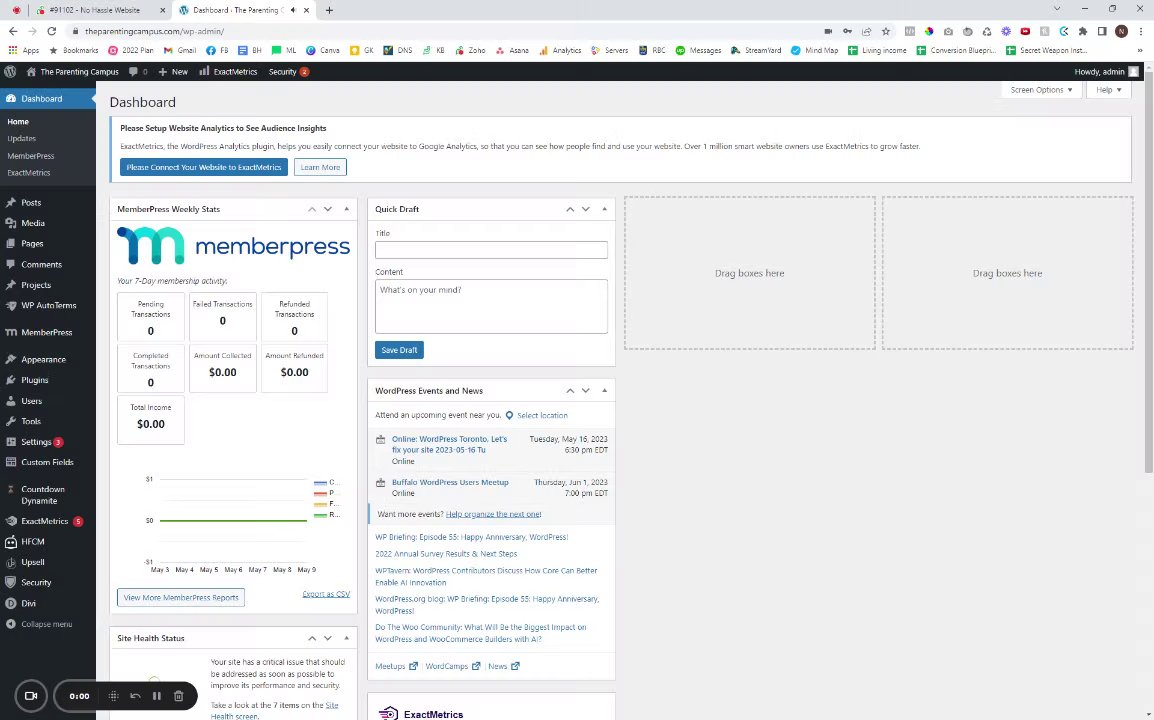Open Custom Fields icon in sidebar

pyautogui.click(x=10, y=462)
